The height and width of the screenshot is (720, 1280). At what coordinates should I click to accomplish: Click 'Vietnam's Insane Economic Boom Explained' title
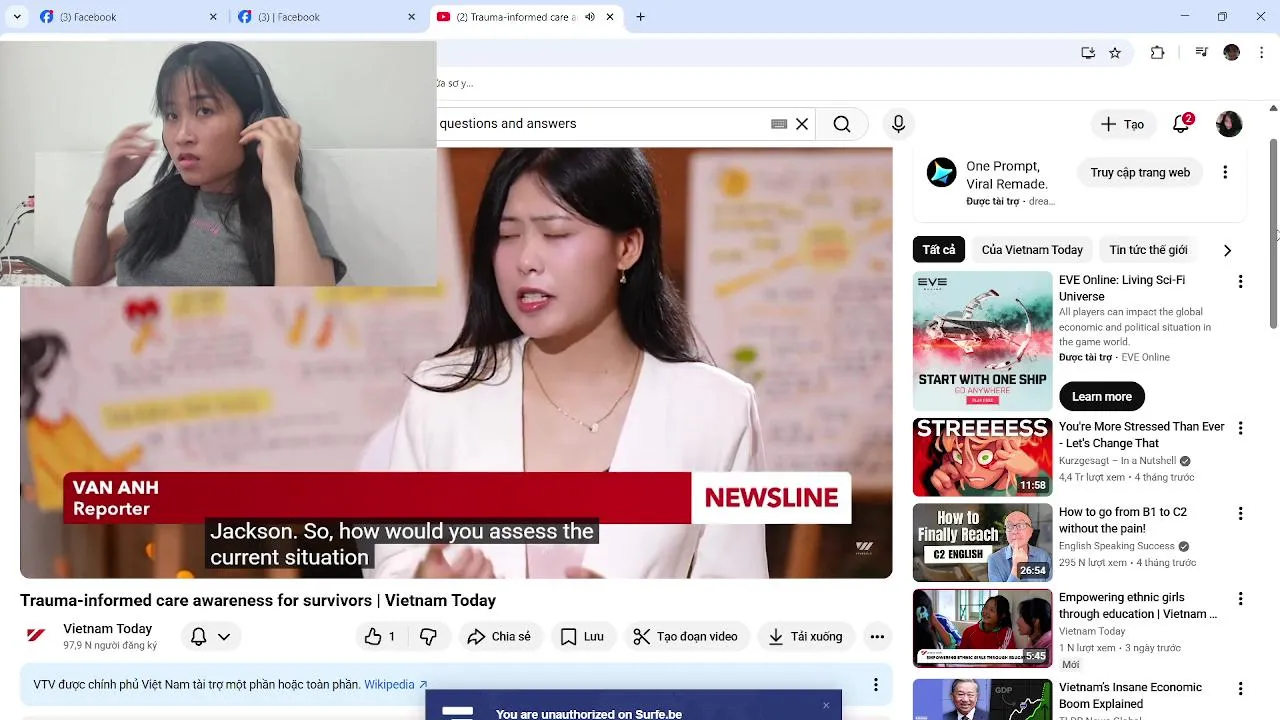1131,695
